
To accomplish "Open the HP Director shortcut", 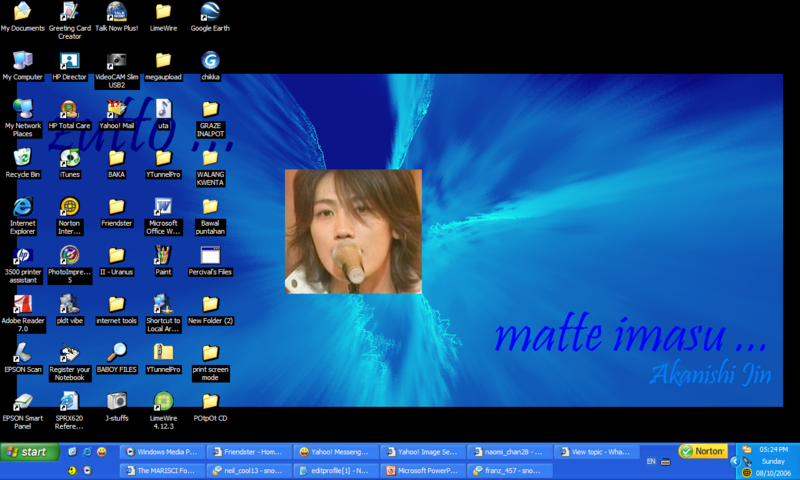I will [69, 60].
